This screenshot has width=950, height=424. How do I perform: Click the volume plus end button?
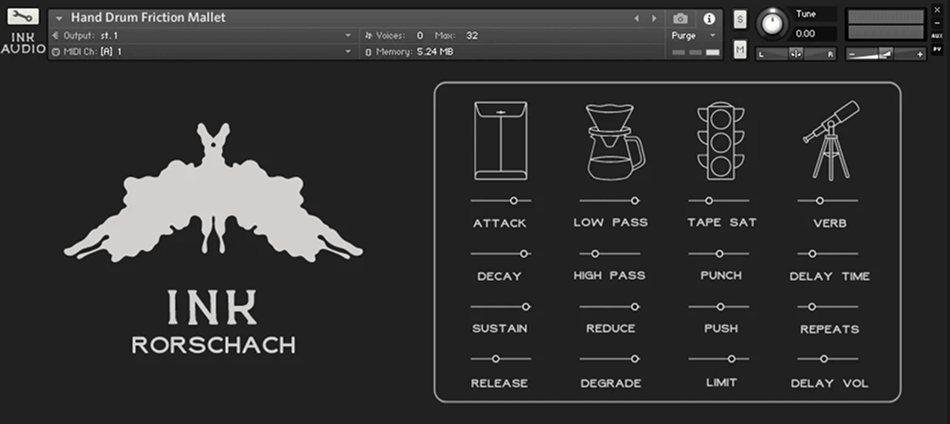(x=920, y=55)
